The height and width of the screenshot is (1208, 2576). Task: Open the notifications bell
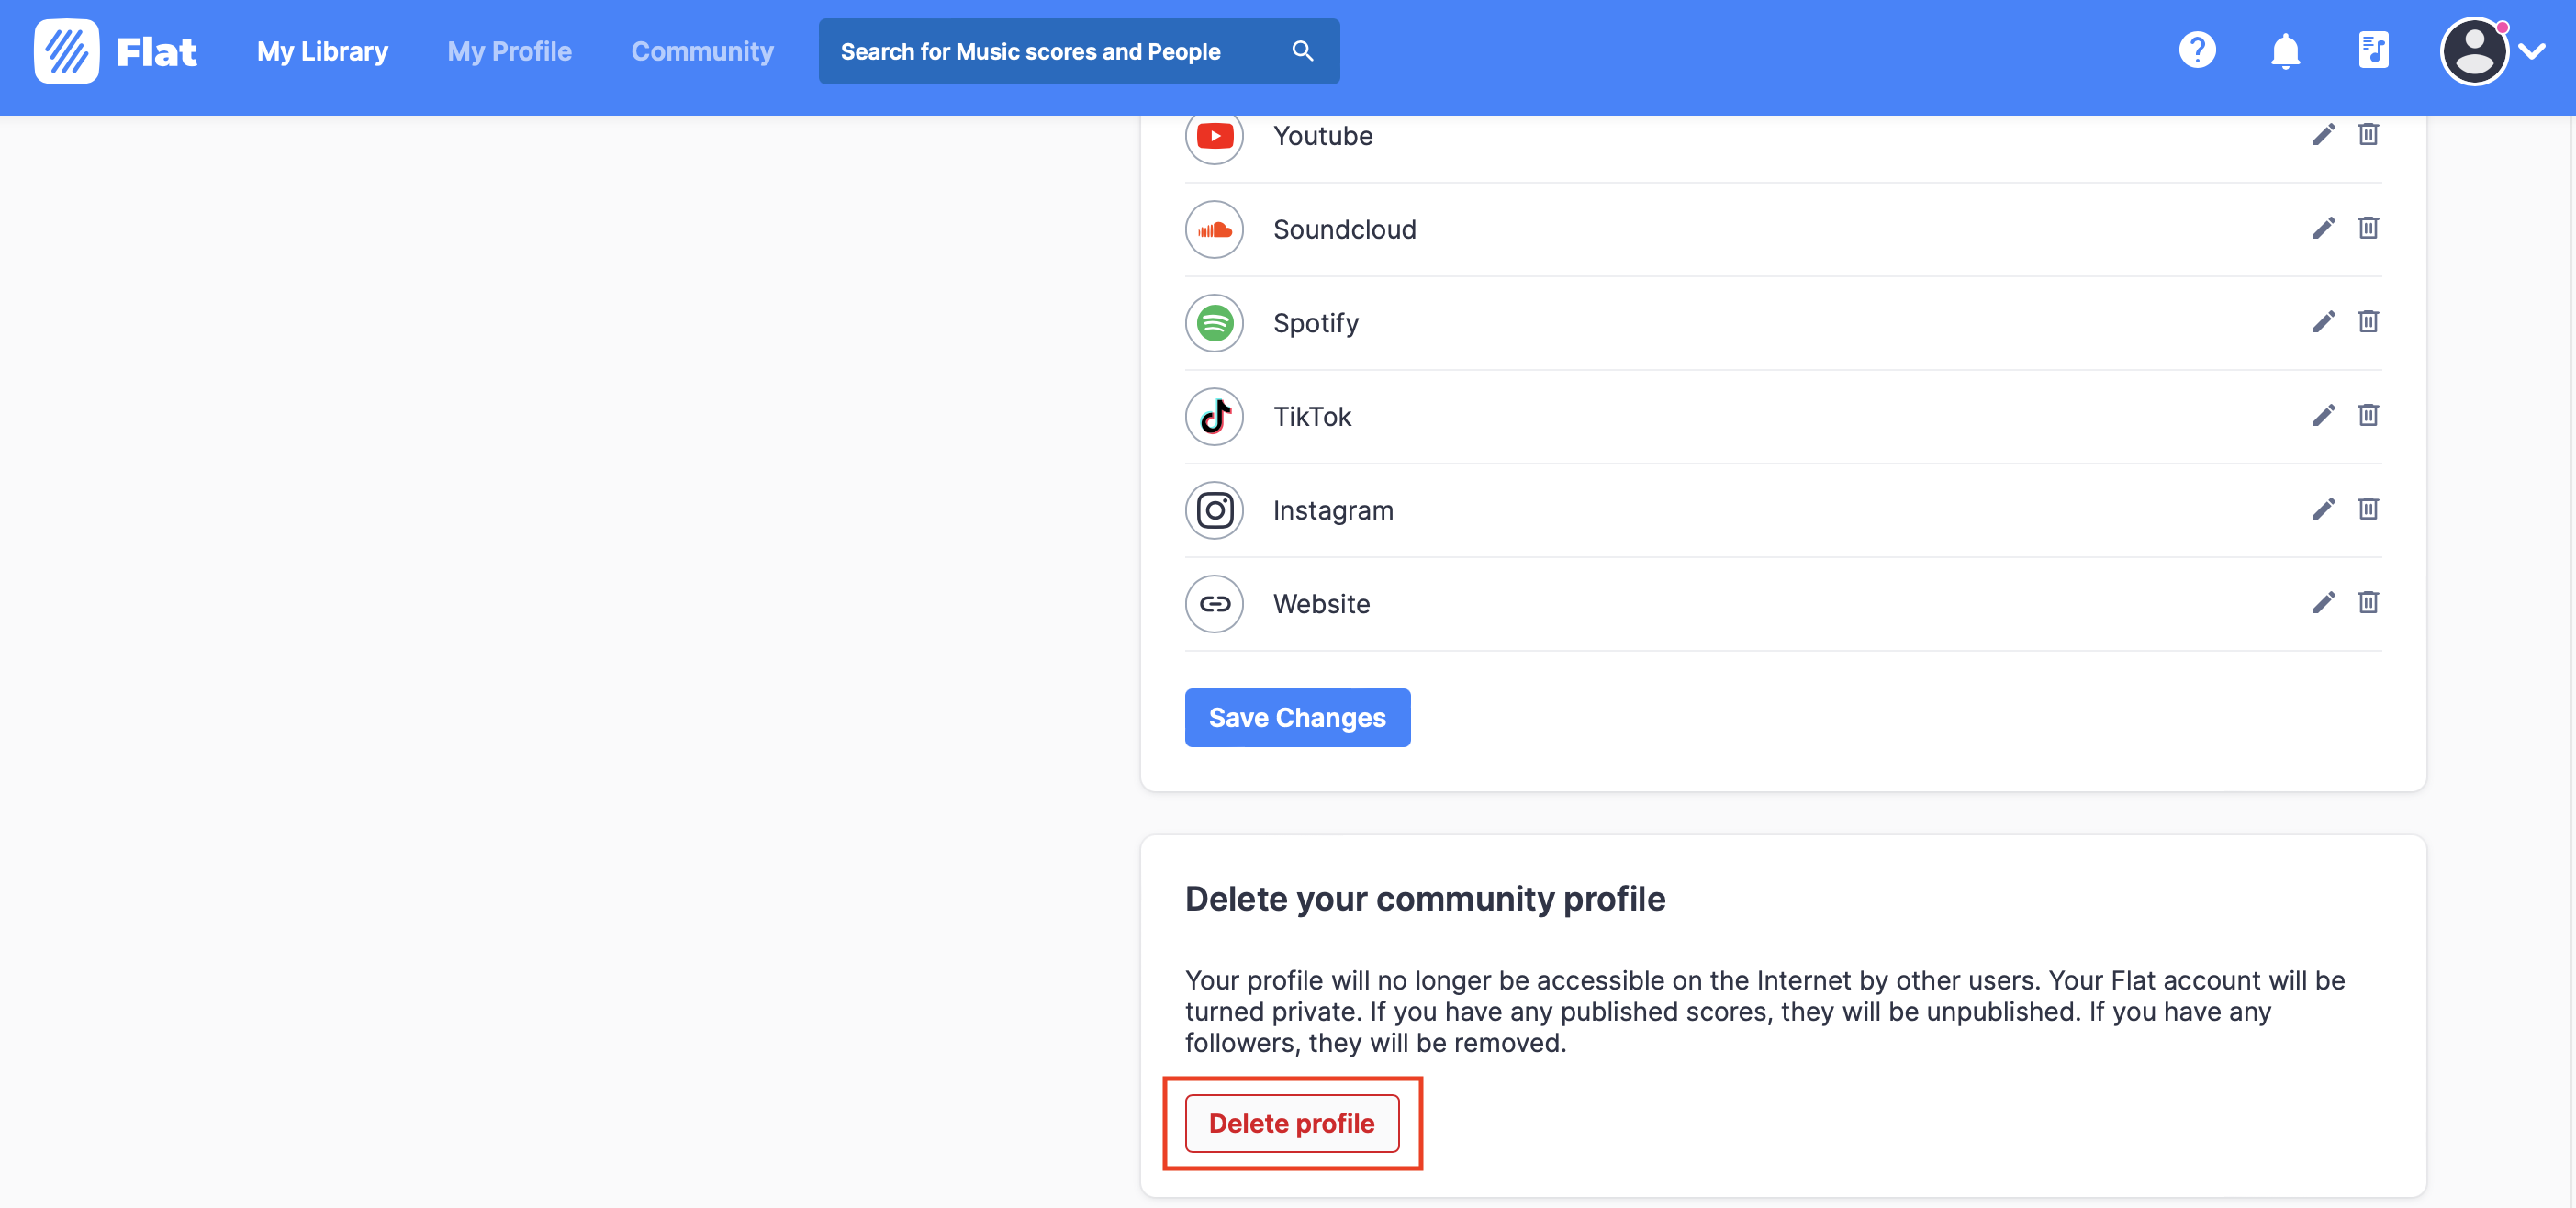click(x=2285, y=51)
